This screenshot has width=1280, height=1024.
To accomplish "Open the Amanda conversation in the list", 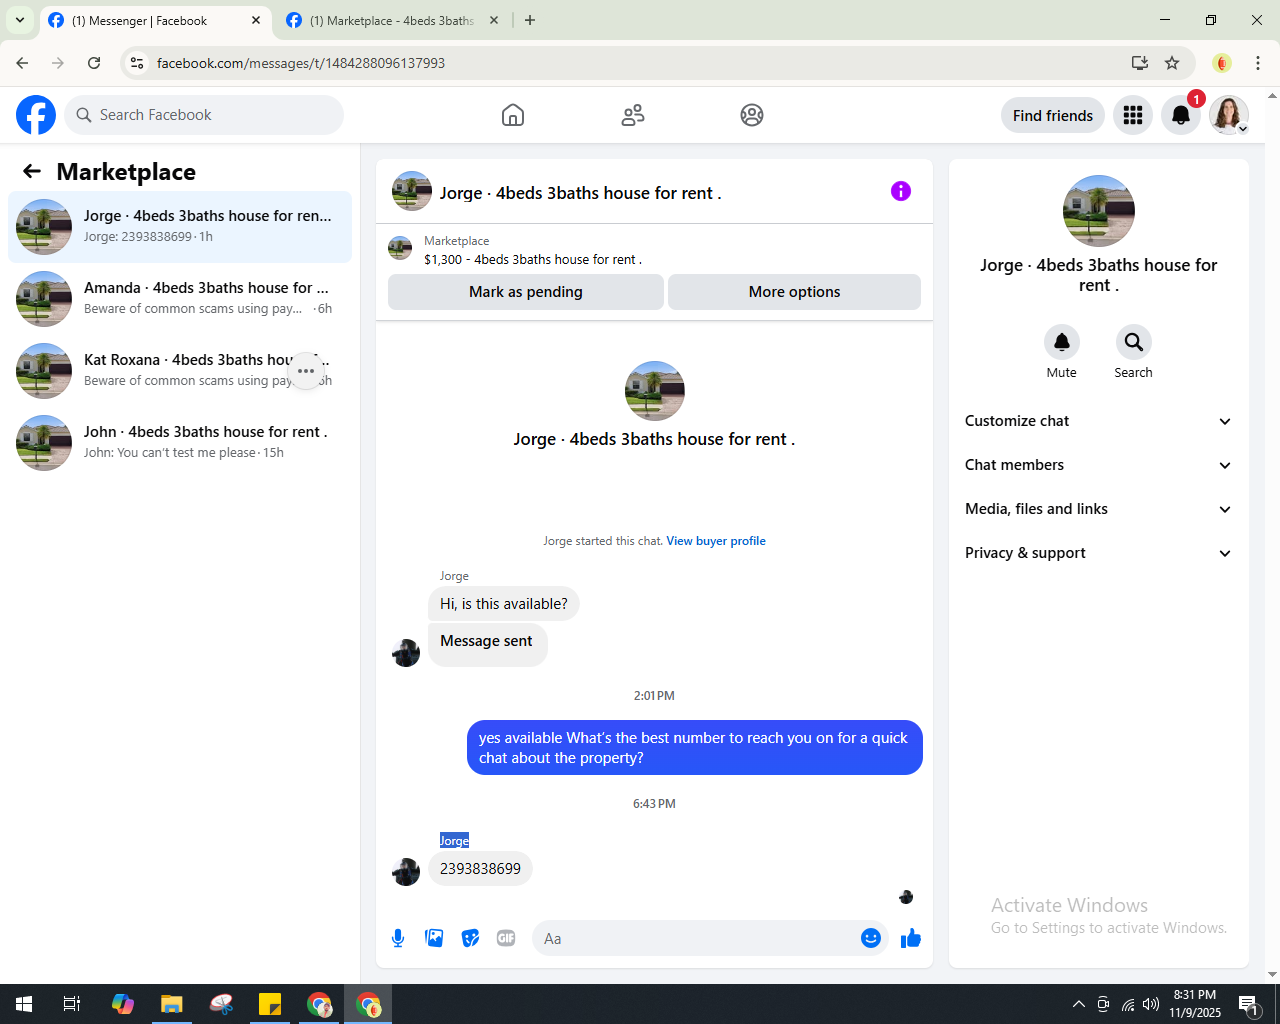I will click(180, 299).
